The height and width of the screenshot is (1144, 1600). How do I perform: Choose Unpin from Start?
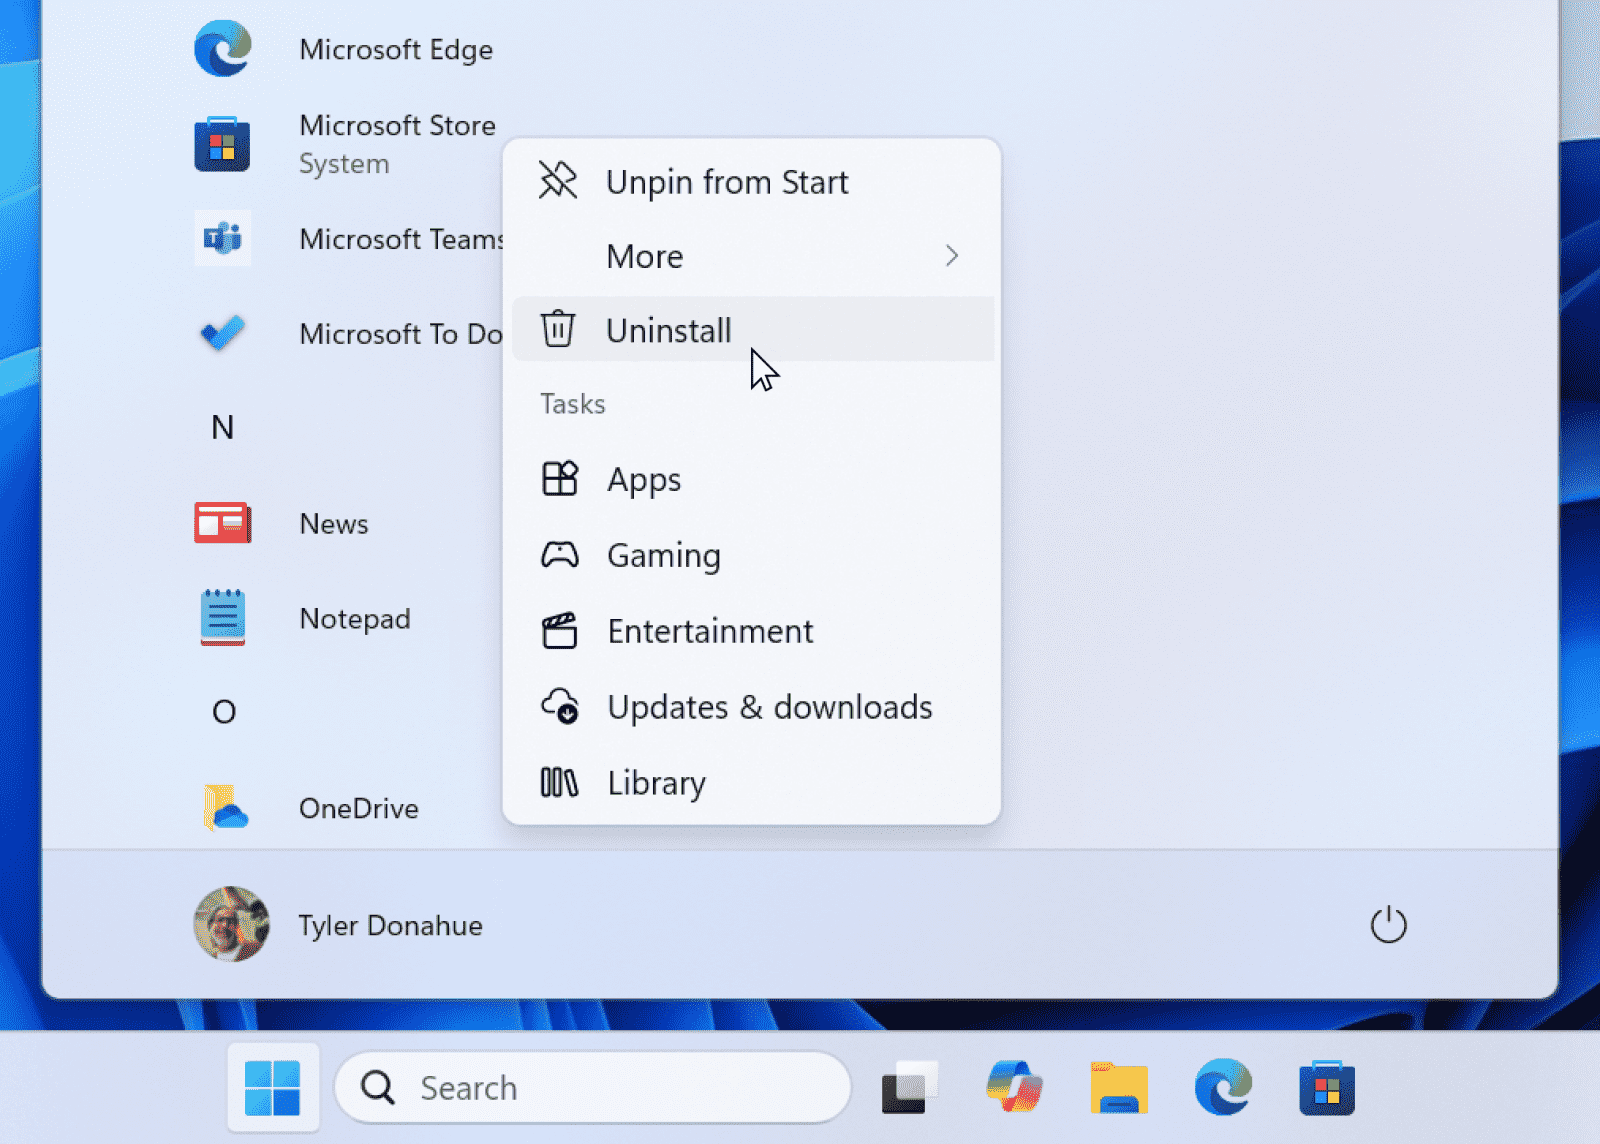click(727, 181)
